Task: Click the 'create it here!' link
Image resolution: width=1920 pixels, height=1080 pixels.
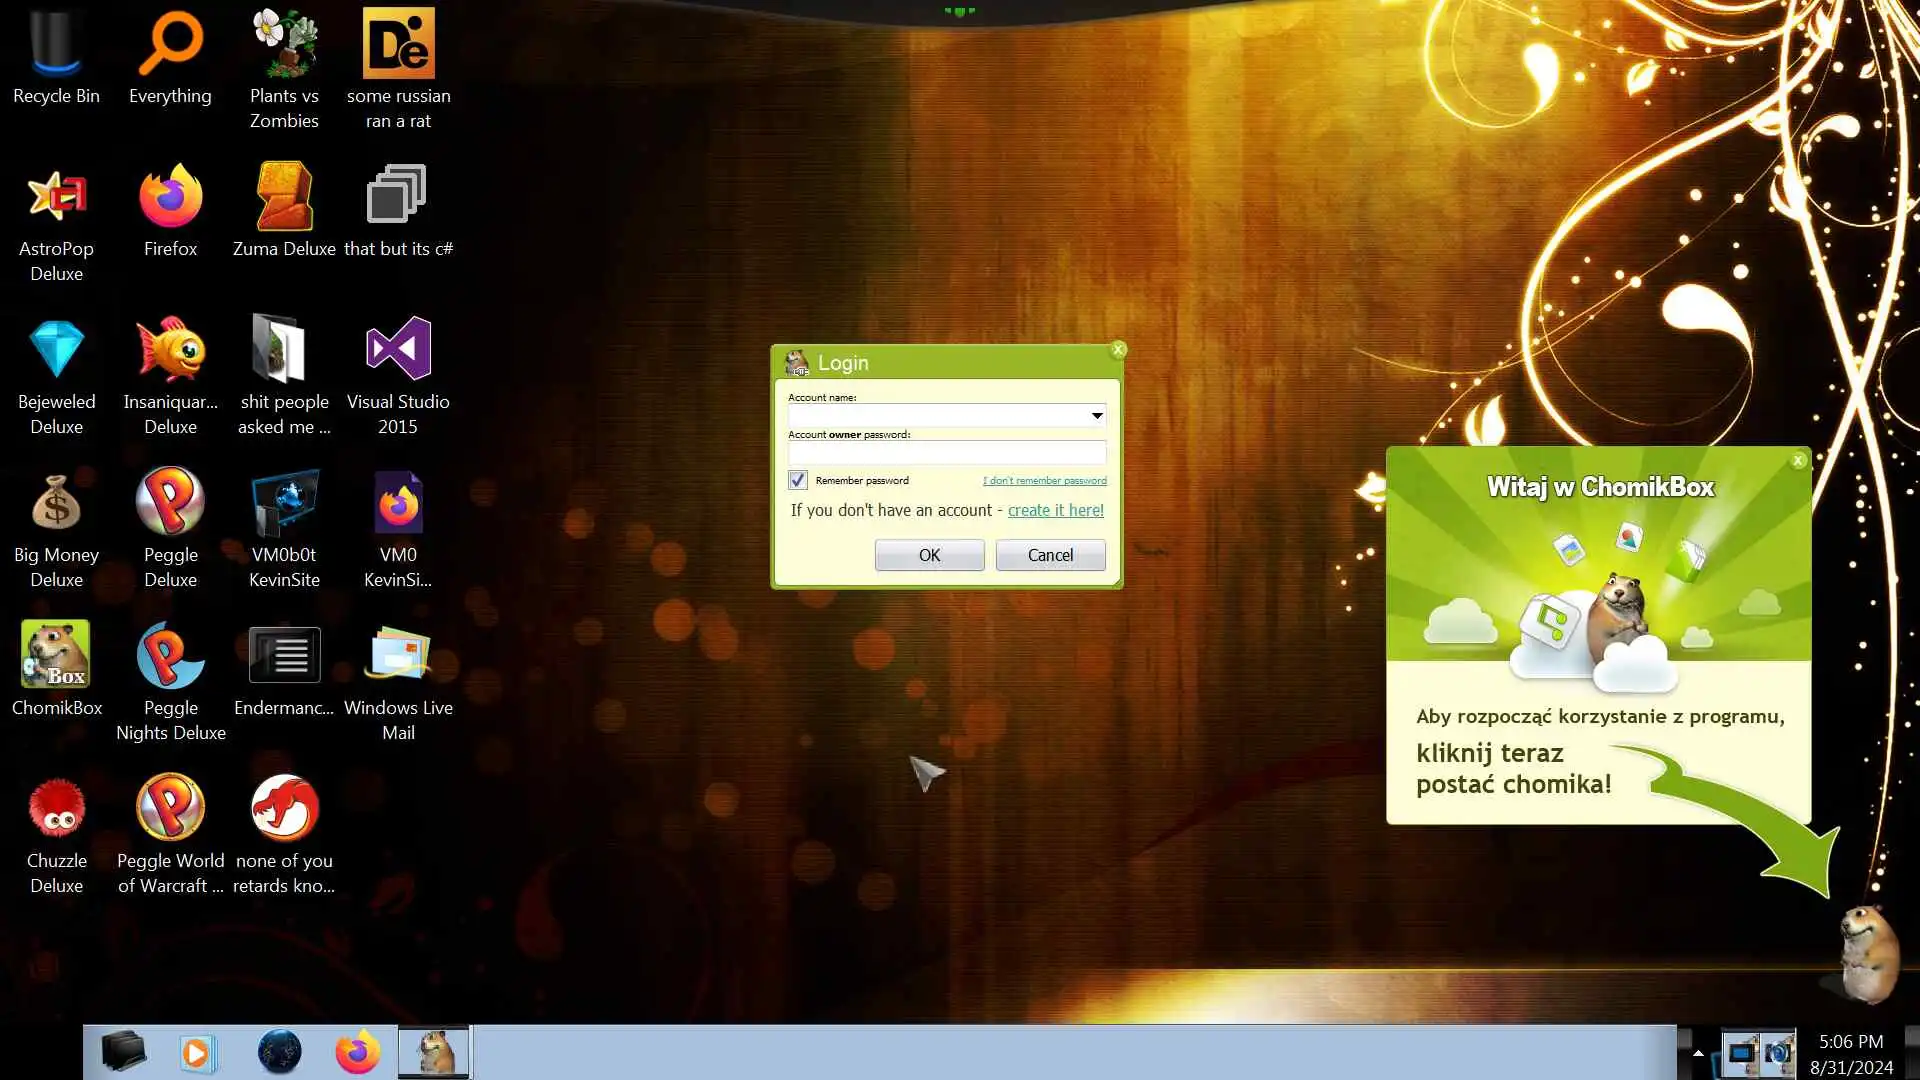Action: (1055, 510)
